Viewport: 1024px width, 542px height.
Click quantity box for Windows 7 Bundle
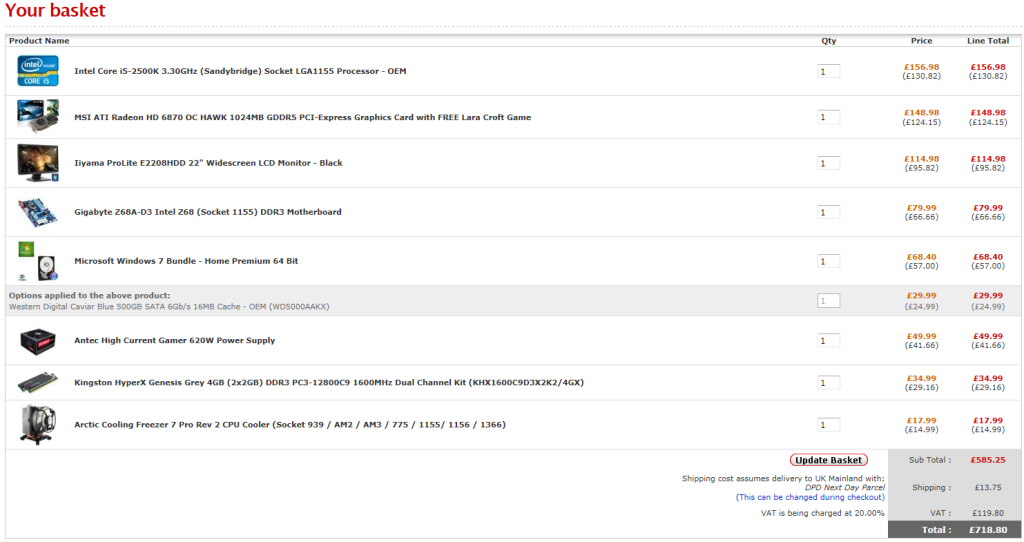click(829, 261)
